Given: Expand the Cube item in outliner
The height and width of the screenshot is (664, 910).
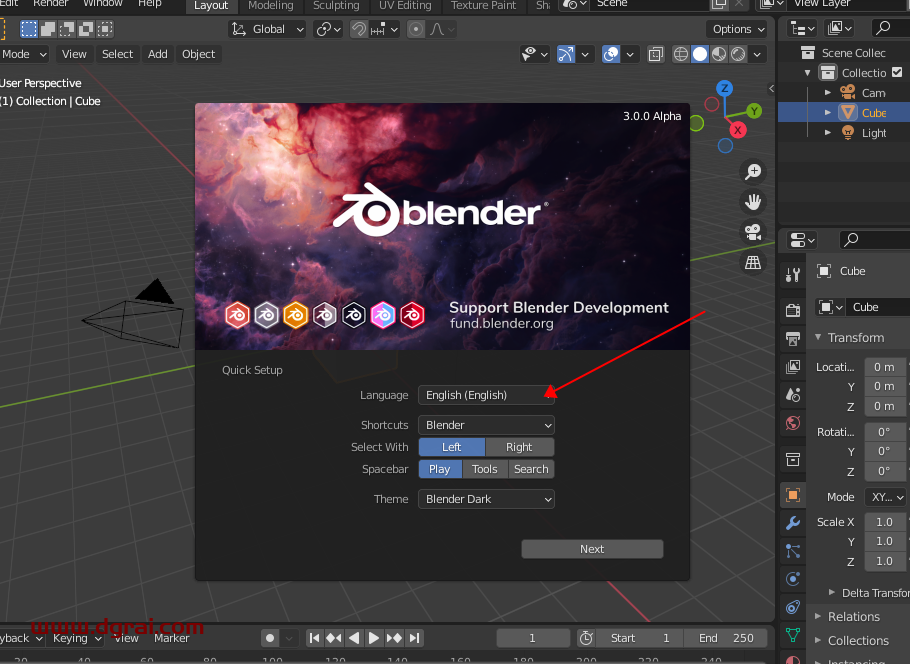Looking at the screenshot, I should pyautogui.click(x=828, y=113).
